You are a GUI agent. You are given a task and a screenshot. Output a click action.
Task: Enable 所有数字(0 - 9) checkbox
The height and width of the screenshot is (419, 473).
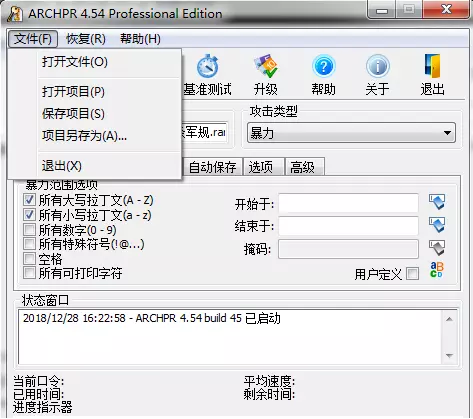tap(29, 229)
